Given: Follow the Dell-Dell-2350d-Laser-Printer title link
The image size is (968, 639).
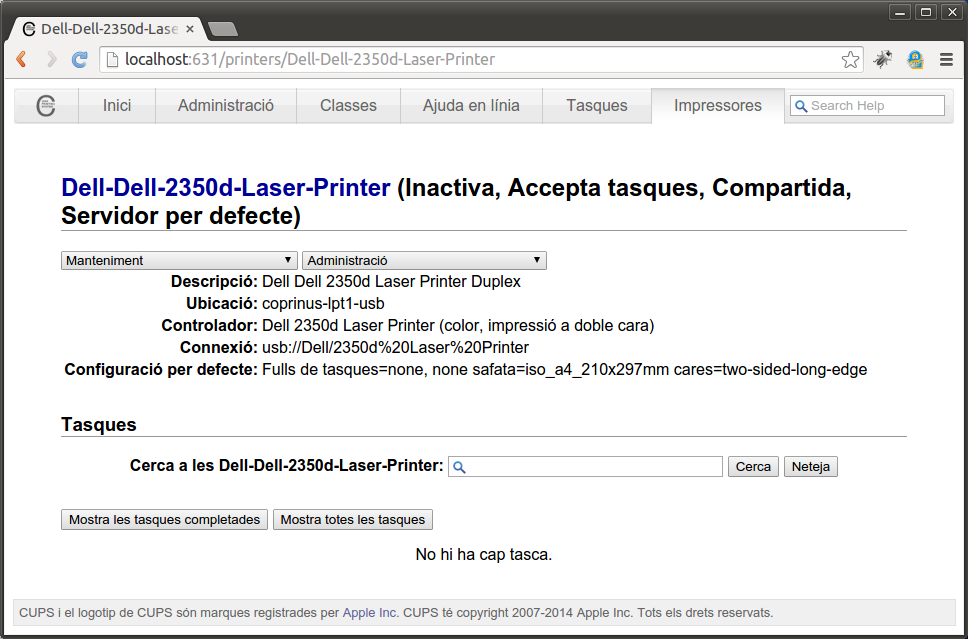Looking at the screenshot, I should pyautogui.click(x=226, y=188).
